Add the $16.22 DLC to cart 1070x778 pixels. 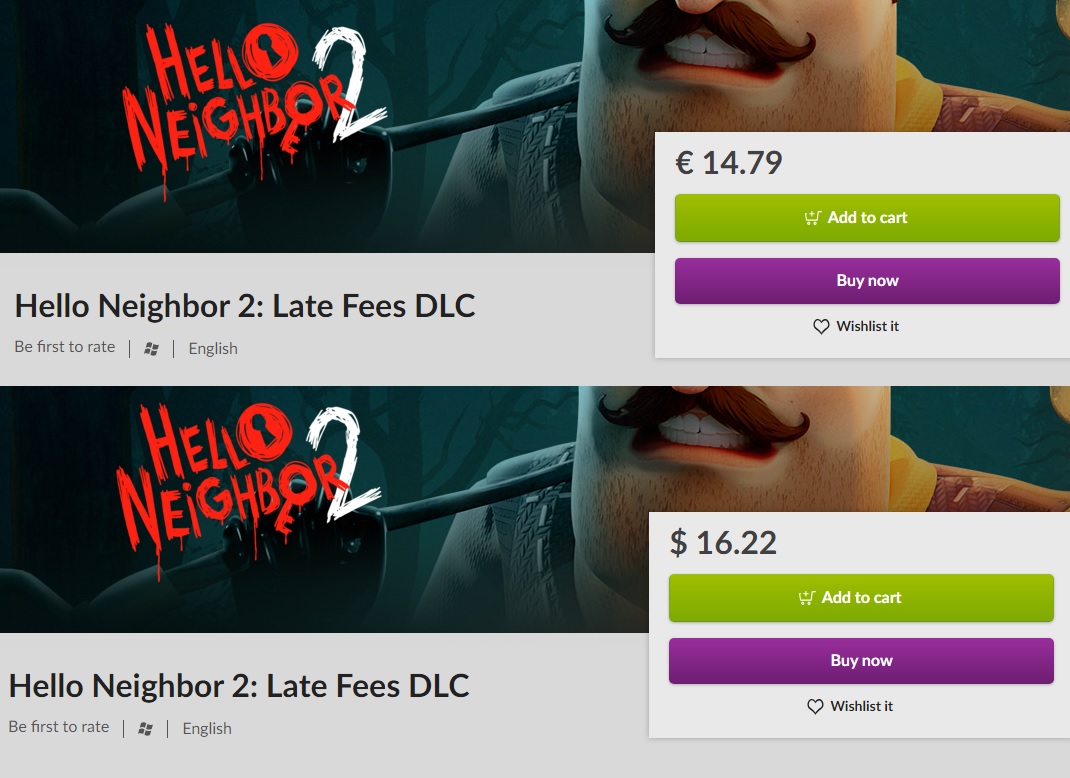click(x=861, y=598)
